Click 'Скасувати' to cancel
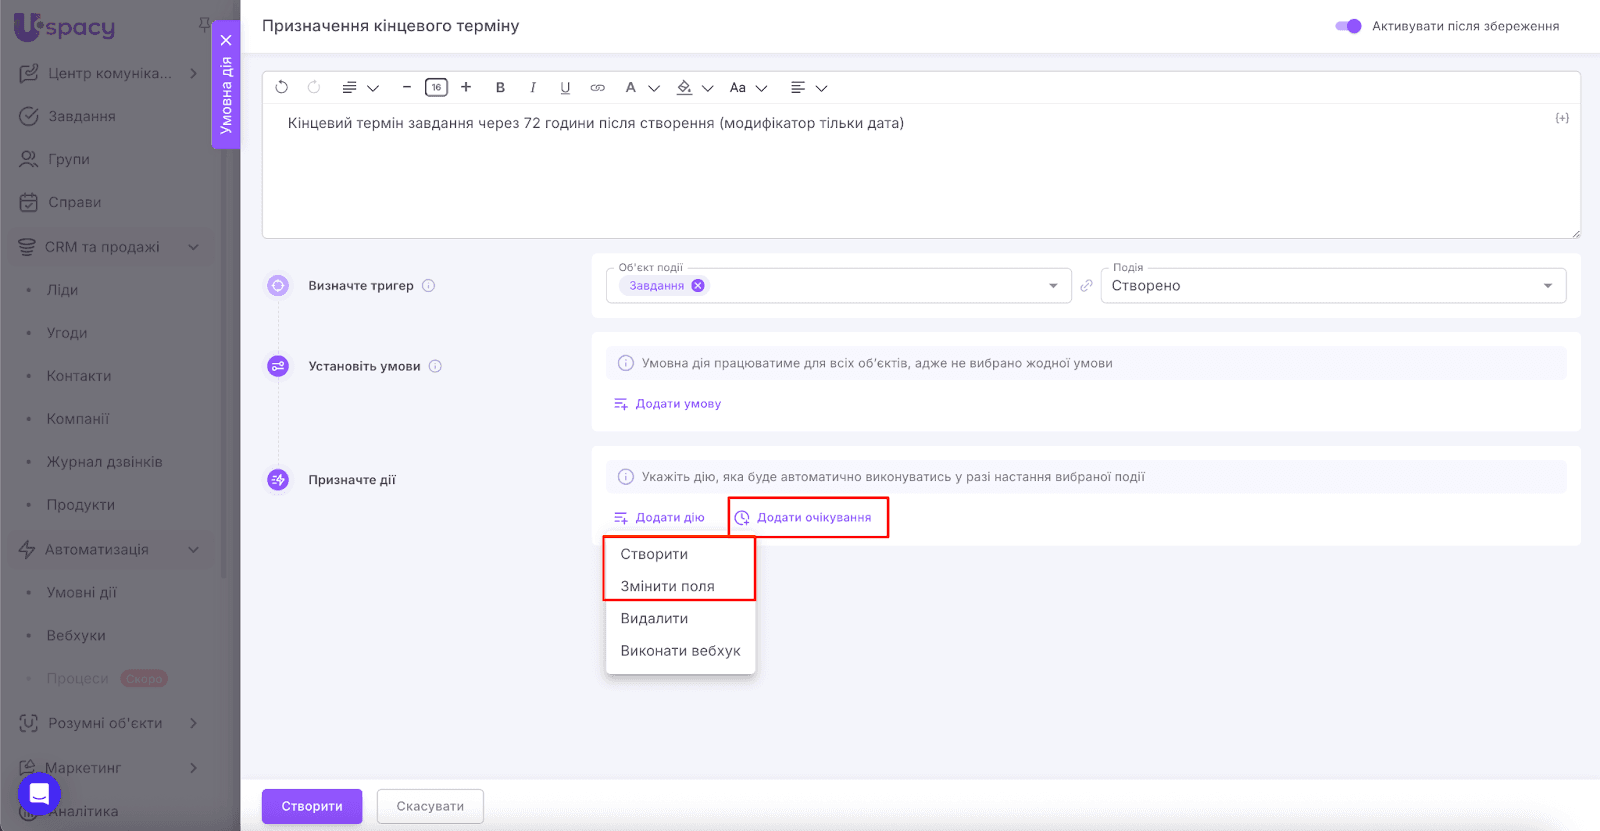1600x831 pixels. coord(430,806)
